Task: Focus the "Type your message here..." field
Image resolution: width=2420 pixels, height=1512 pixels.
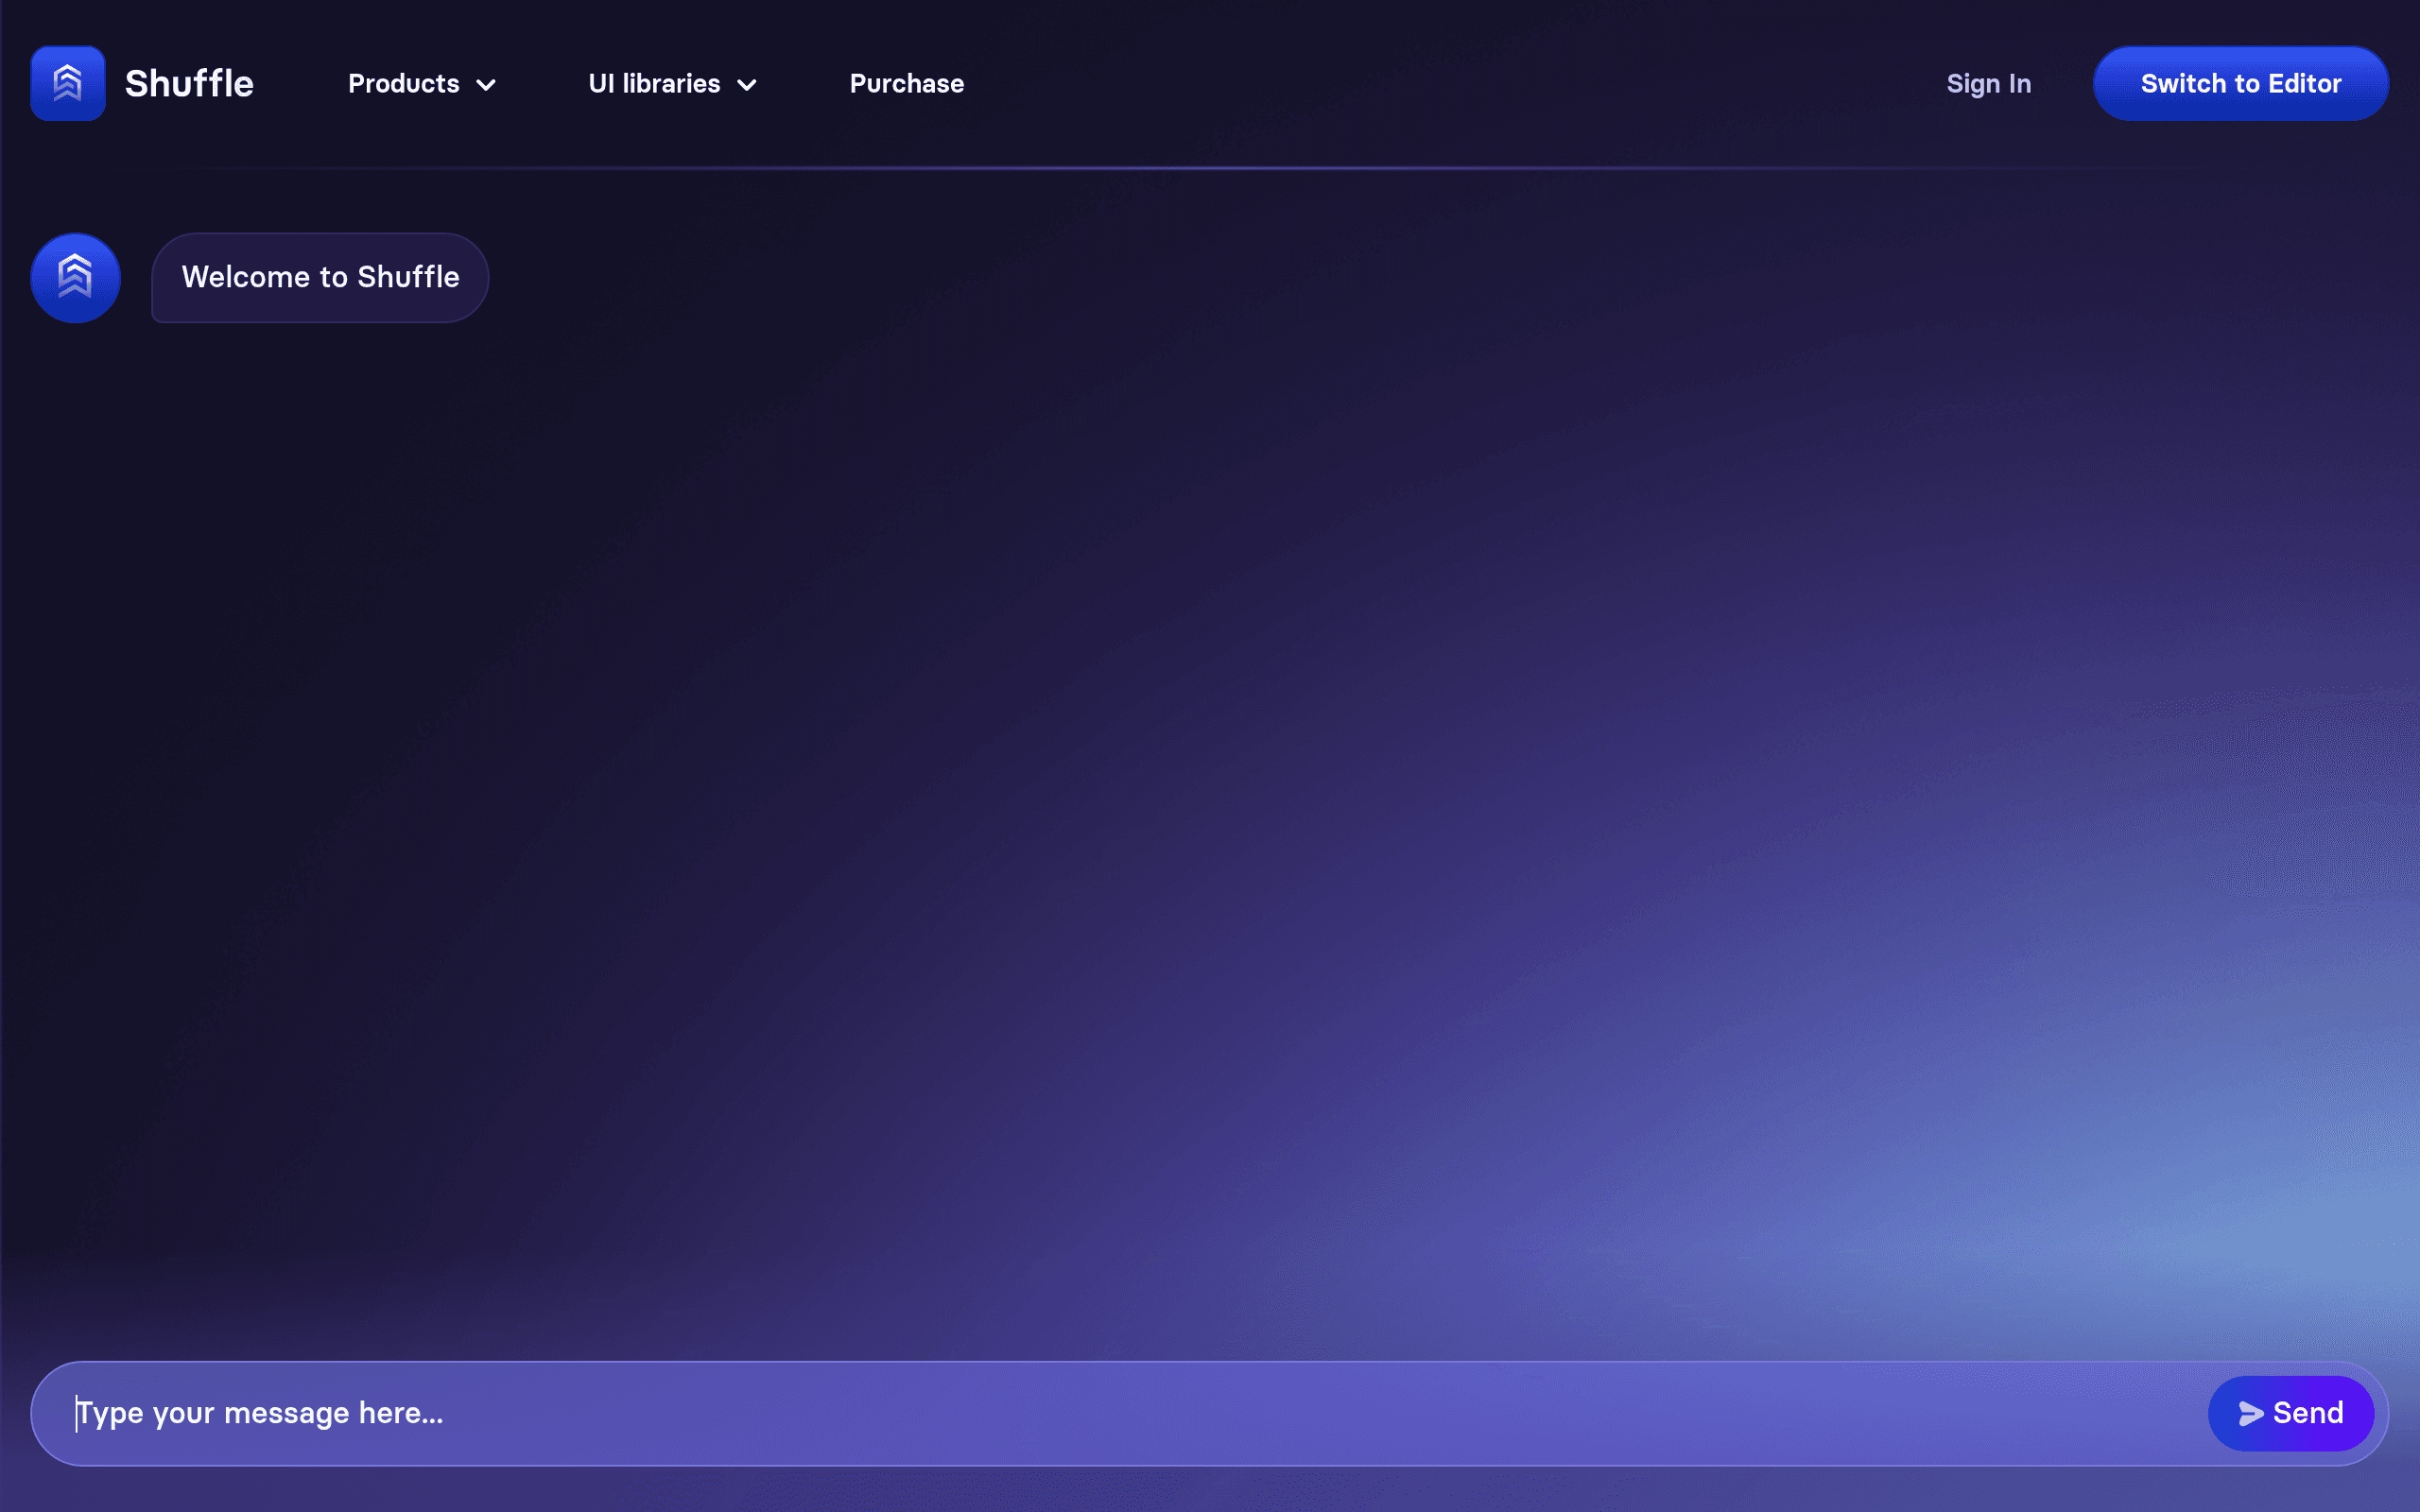Action: point(1120,1413)
